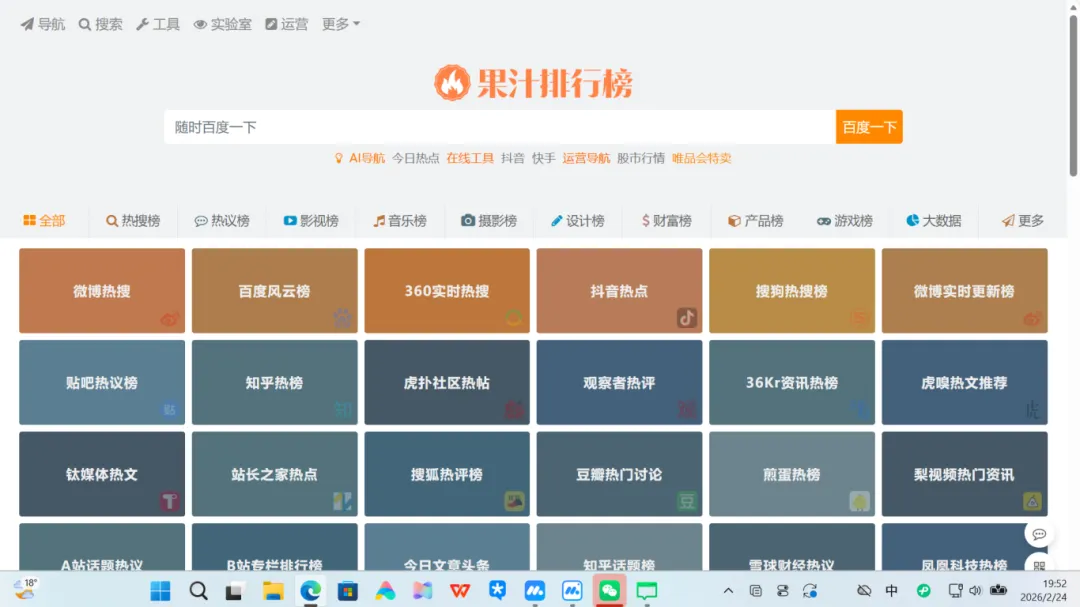Follow the 运营导航 link

tap(586, 158)
